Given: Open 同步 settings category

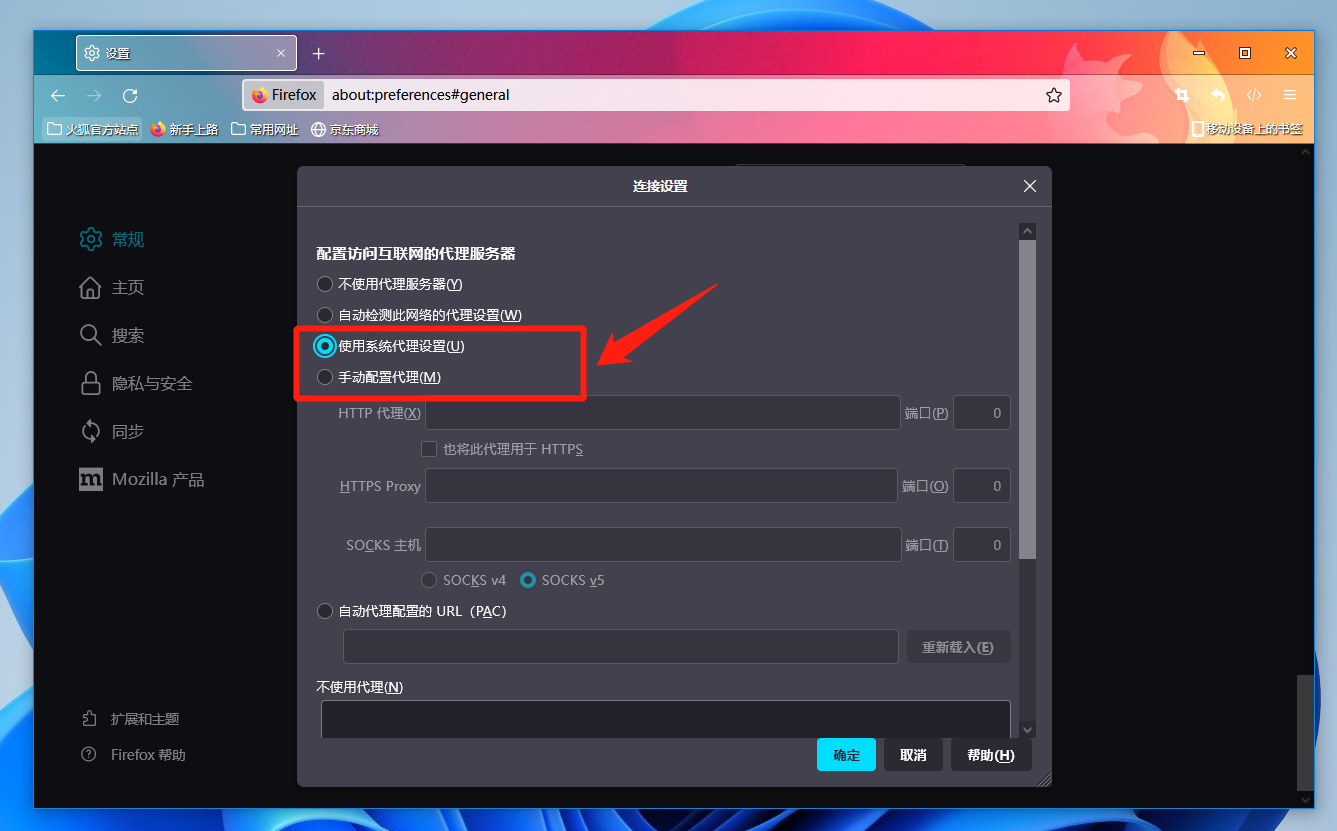Looking at the screenshot, I should 112,431.
